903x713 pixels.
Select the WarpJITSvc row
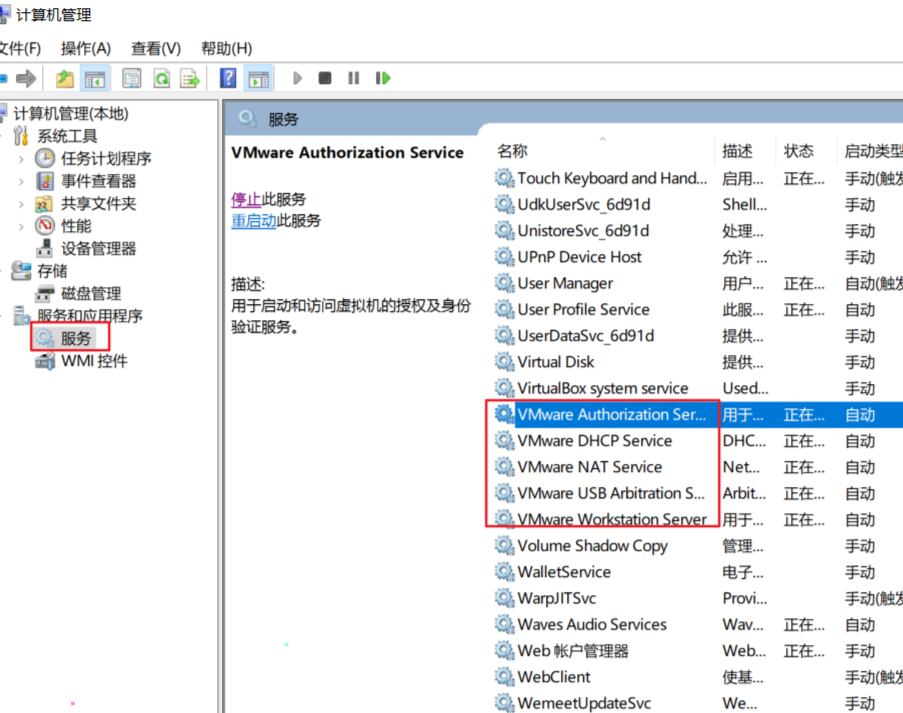tap(698, 598)
